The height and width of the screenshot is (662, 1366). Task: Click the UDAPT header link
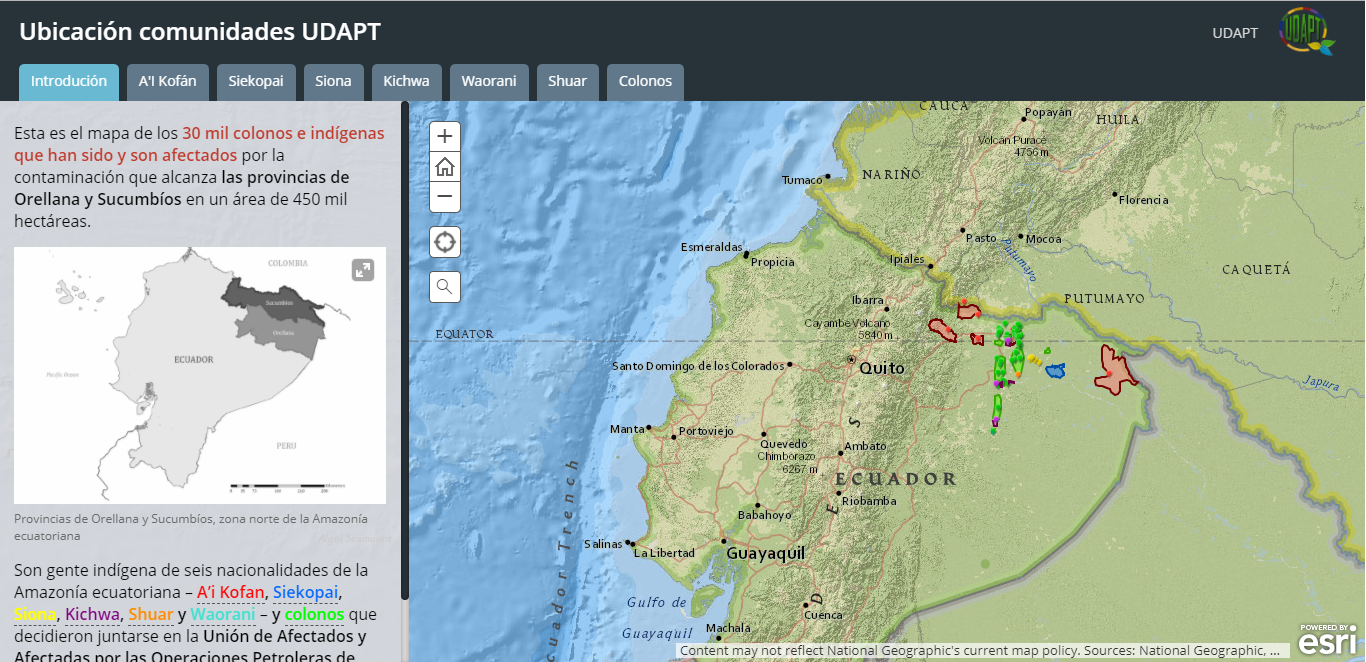(1235, 33)
